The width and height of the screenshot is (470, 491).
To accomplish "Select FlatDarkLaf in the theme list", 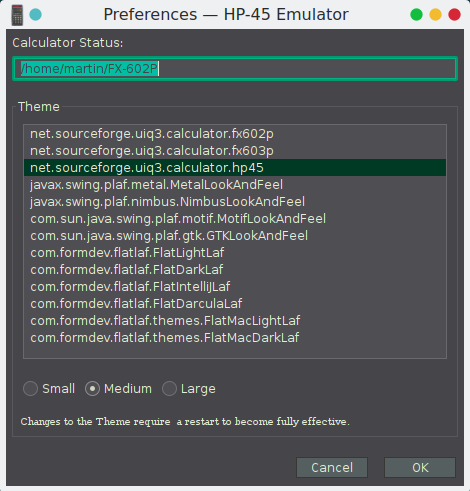I will pos(235,270).
